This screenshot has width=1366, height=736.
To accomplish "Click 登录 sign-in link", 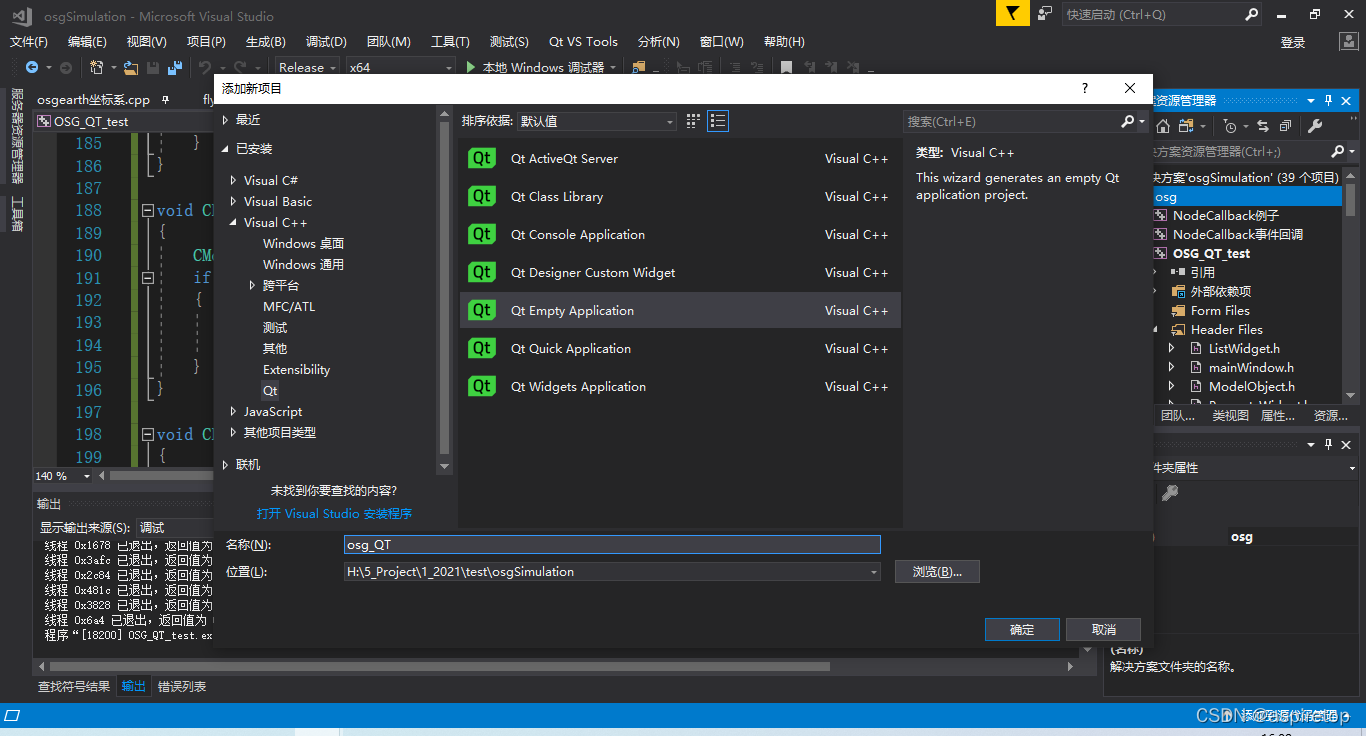I will click(1293, 42).
